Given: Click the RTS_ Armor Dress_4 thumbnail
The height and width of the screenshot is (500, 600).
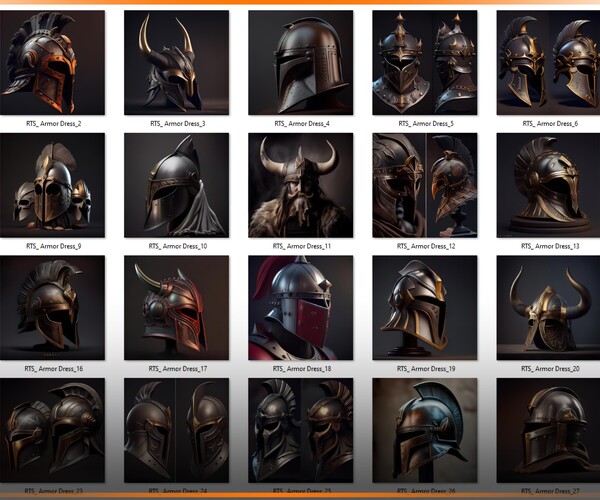Looking at the screenshot, I should [301, 63].
